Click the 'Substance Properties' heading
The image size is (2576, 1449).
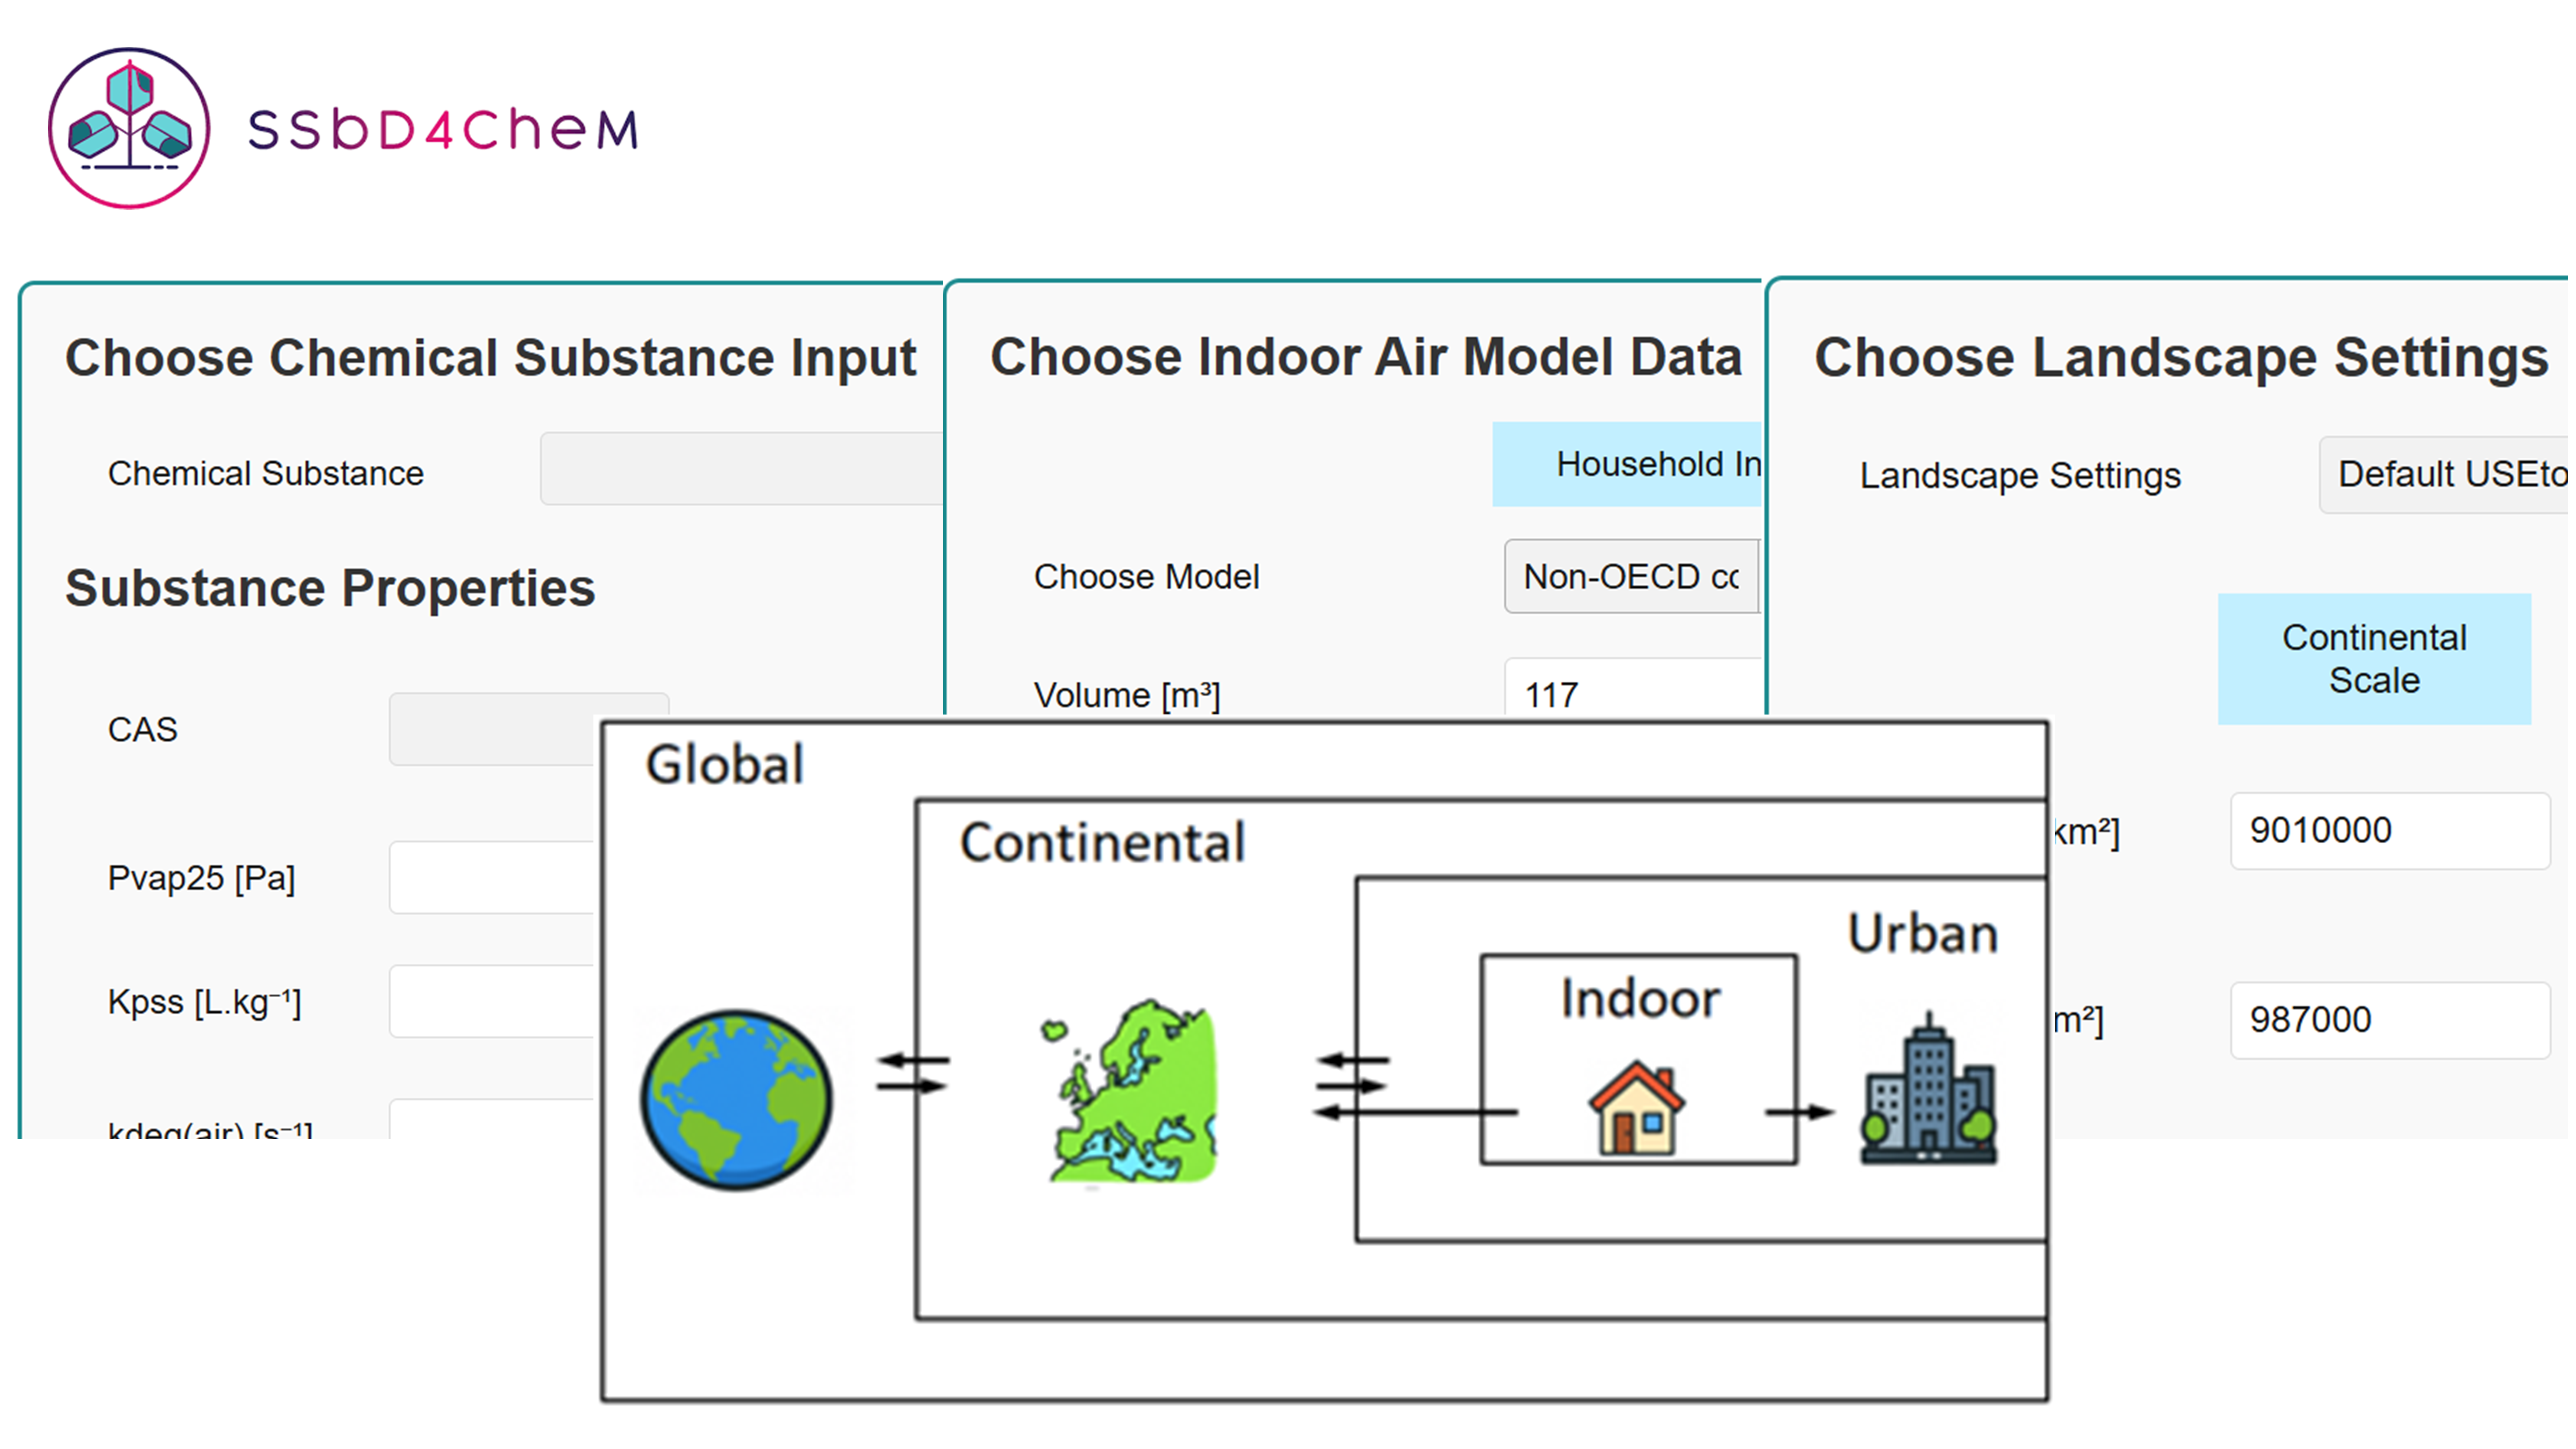(x=330, y=588)
